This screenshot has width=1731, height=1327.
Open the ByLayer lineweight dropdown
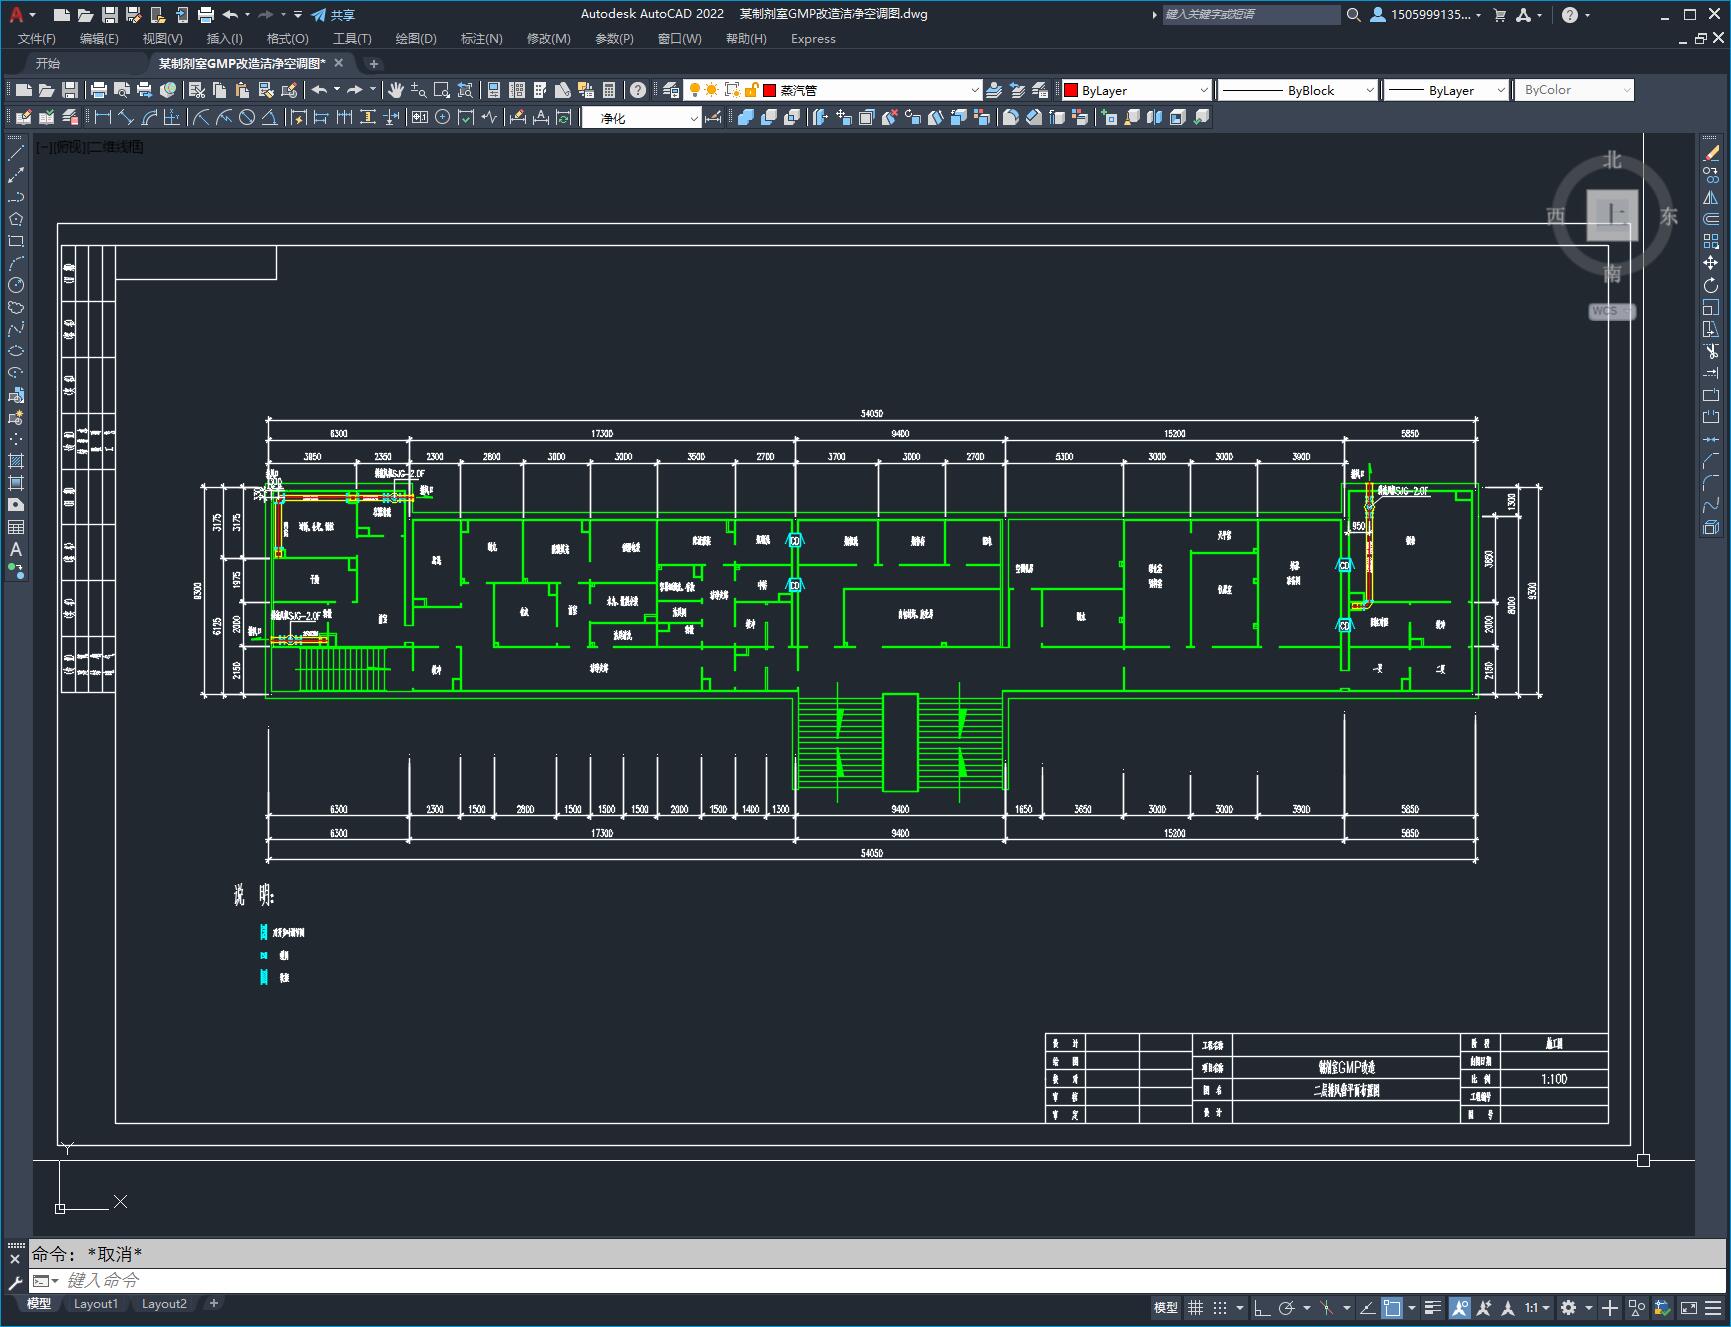(x=1446, y=90)
